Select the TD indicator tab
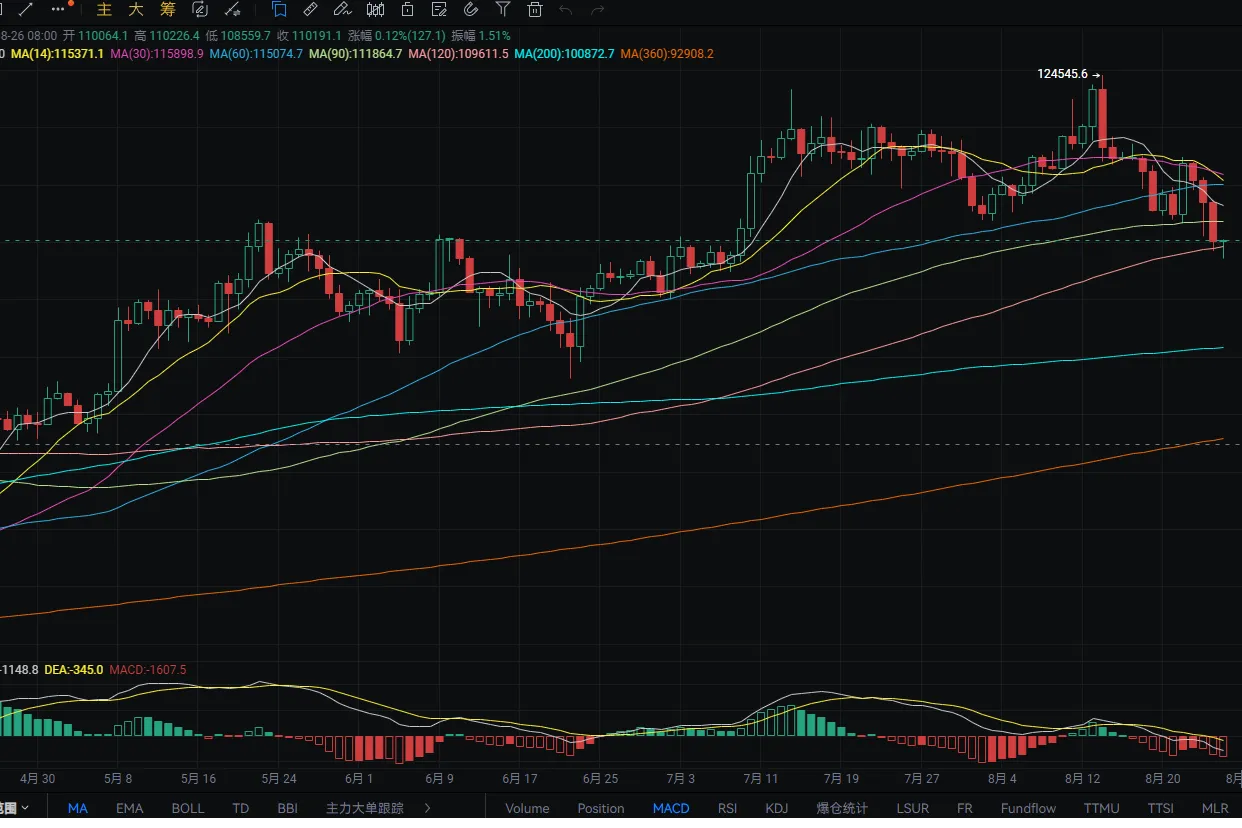This screenshot has height=828, width=1242. 240,808
